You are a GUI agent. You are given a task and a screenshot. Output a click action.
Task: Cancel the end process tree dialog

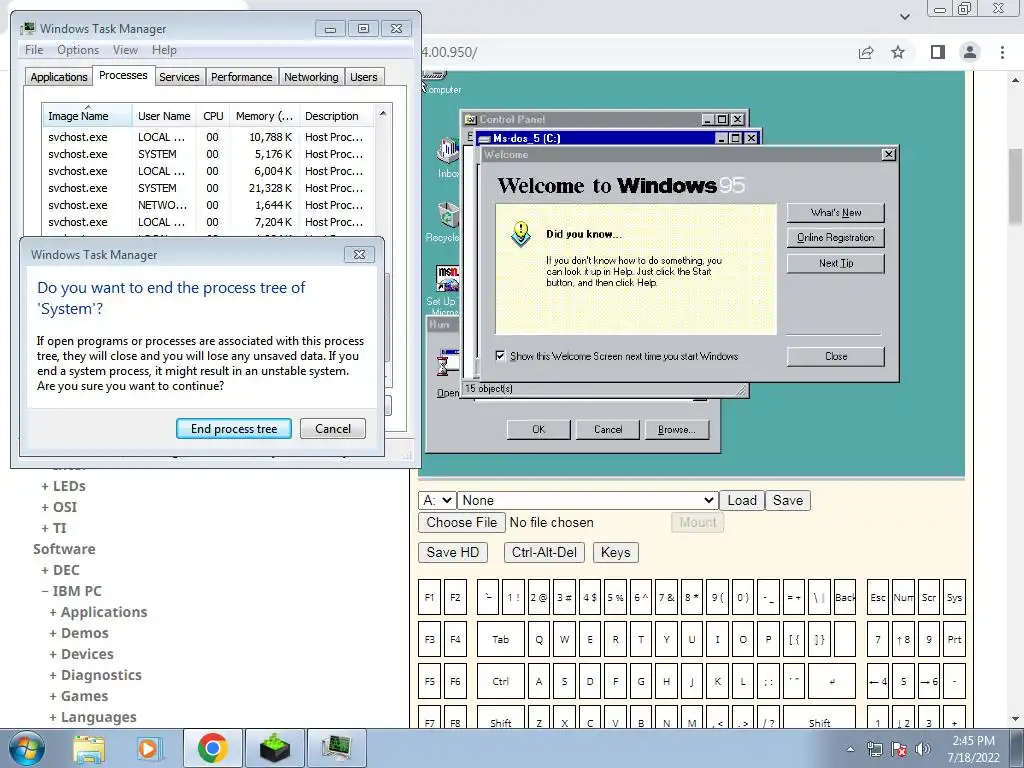click(333, 429)
